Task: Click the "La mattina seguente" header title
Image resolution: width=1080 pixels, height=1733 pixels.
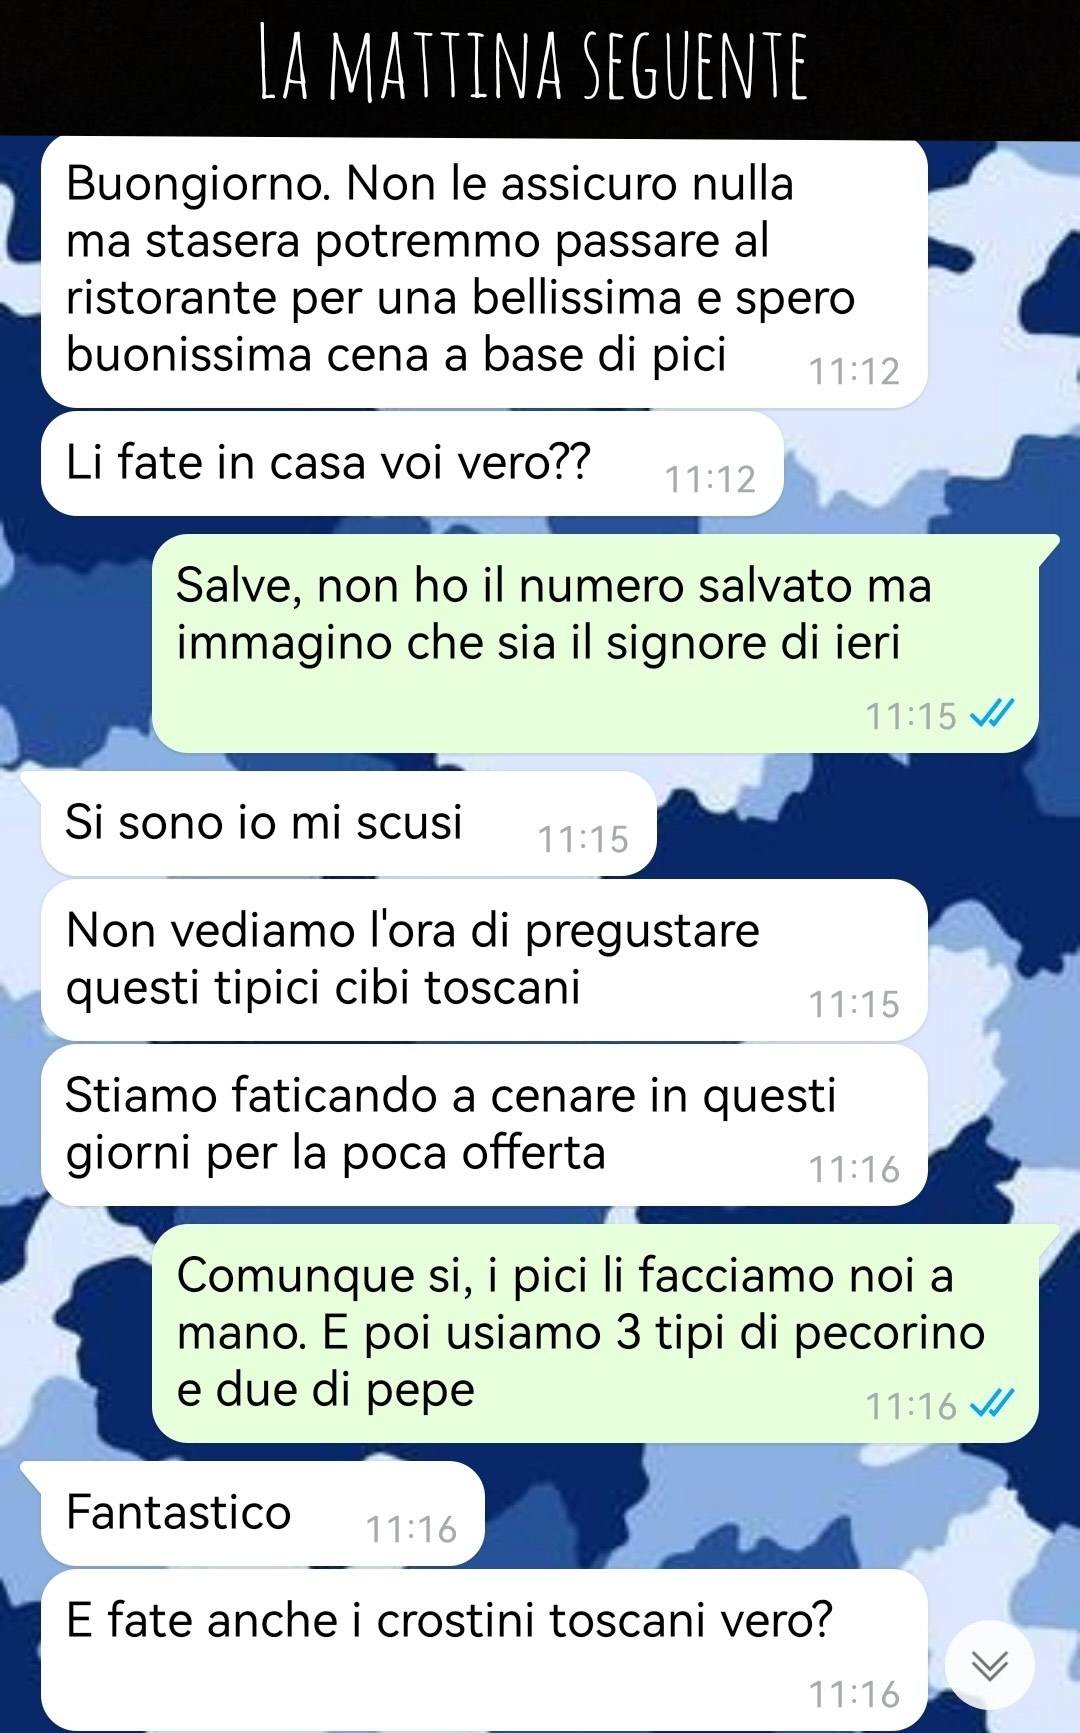Action: (533, 66)
